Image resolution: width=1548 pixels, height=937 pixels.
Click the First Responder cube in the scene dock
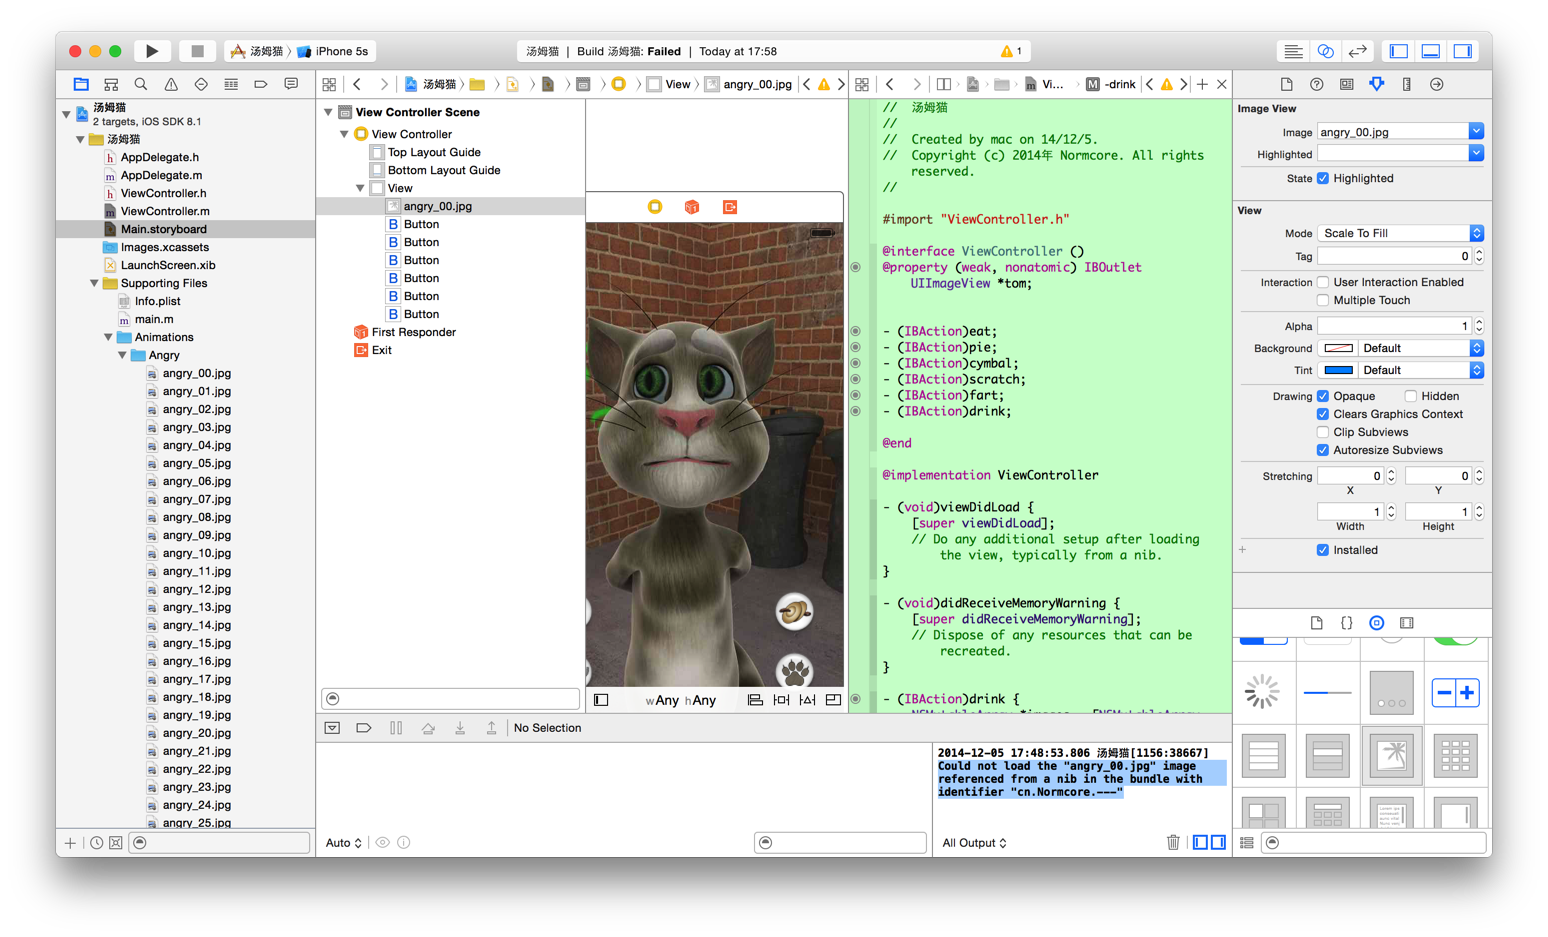pos(692,207)
